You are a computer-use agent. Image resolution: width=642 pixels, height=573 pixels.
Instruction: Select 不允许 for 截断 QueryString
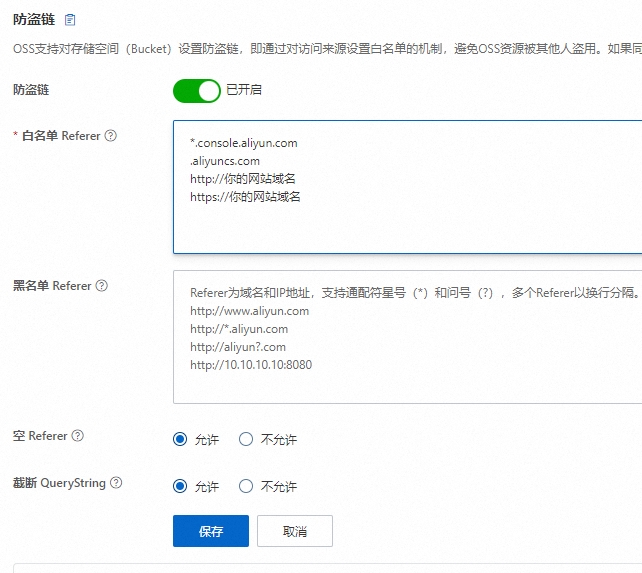(x=246, y=486)
